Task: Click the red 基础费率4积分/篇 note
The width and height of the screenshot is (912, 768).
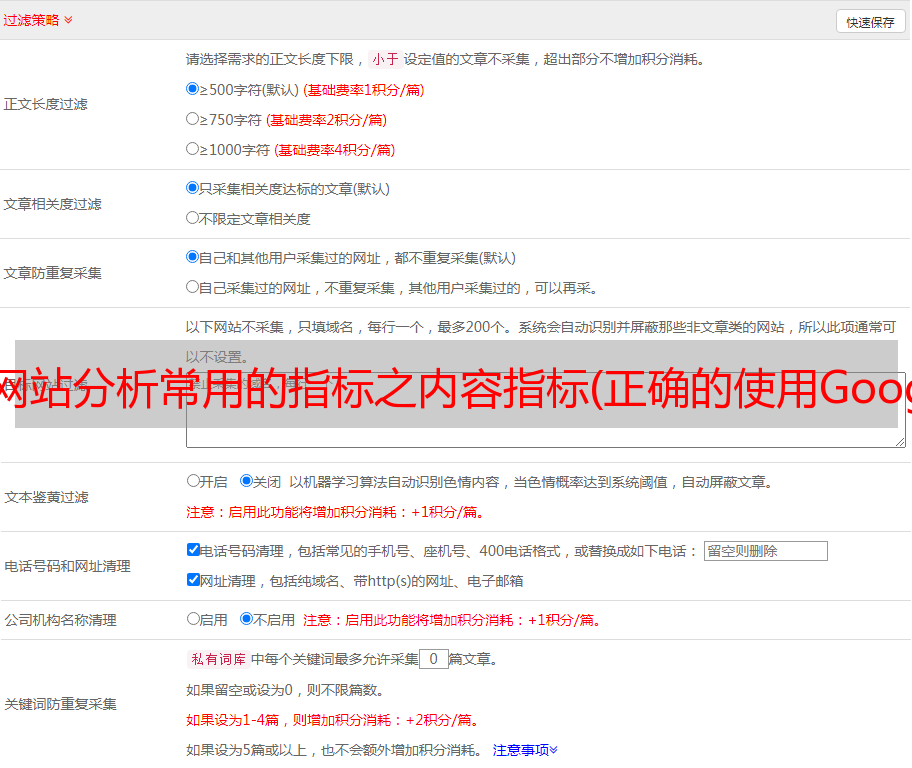Action: pos(334,150)
